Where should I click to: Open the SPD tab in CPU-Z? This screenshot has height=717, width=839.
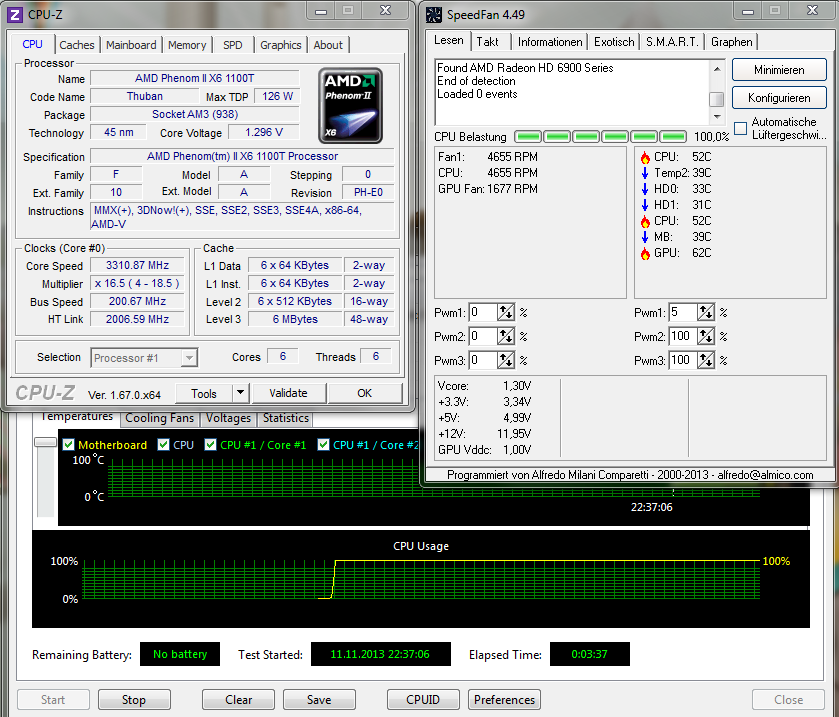(x=233, y=45)
